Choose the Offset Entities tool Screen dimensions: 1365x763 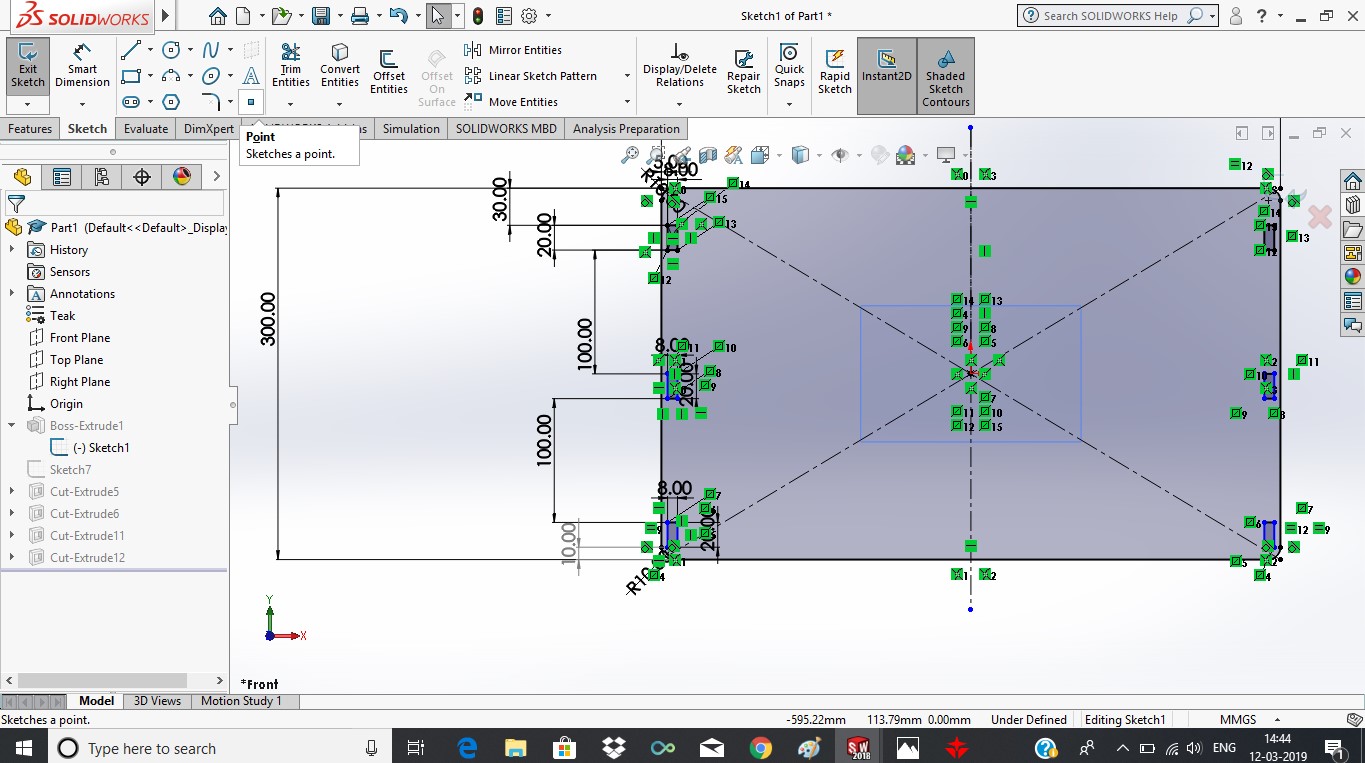point(389,70)
